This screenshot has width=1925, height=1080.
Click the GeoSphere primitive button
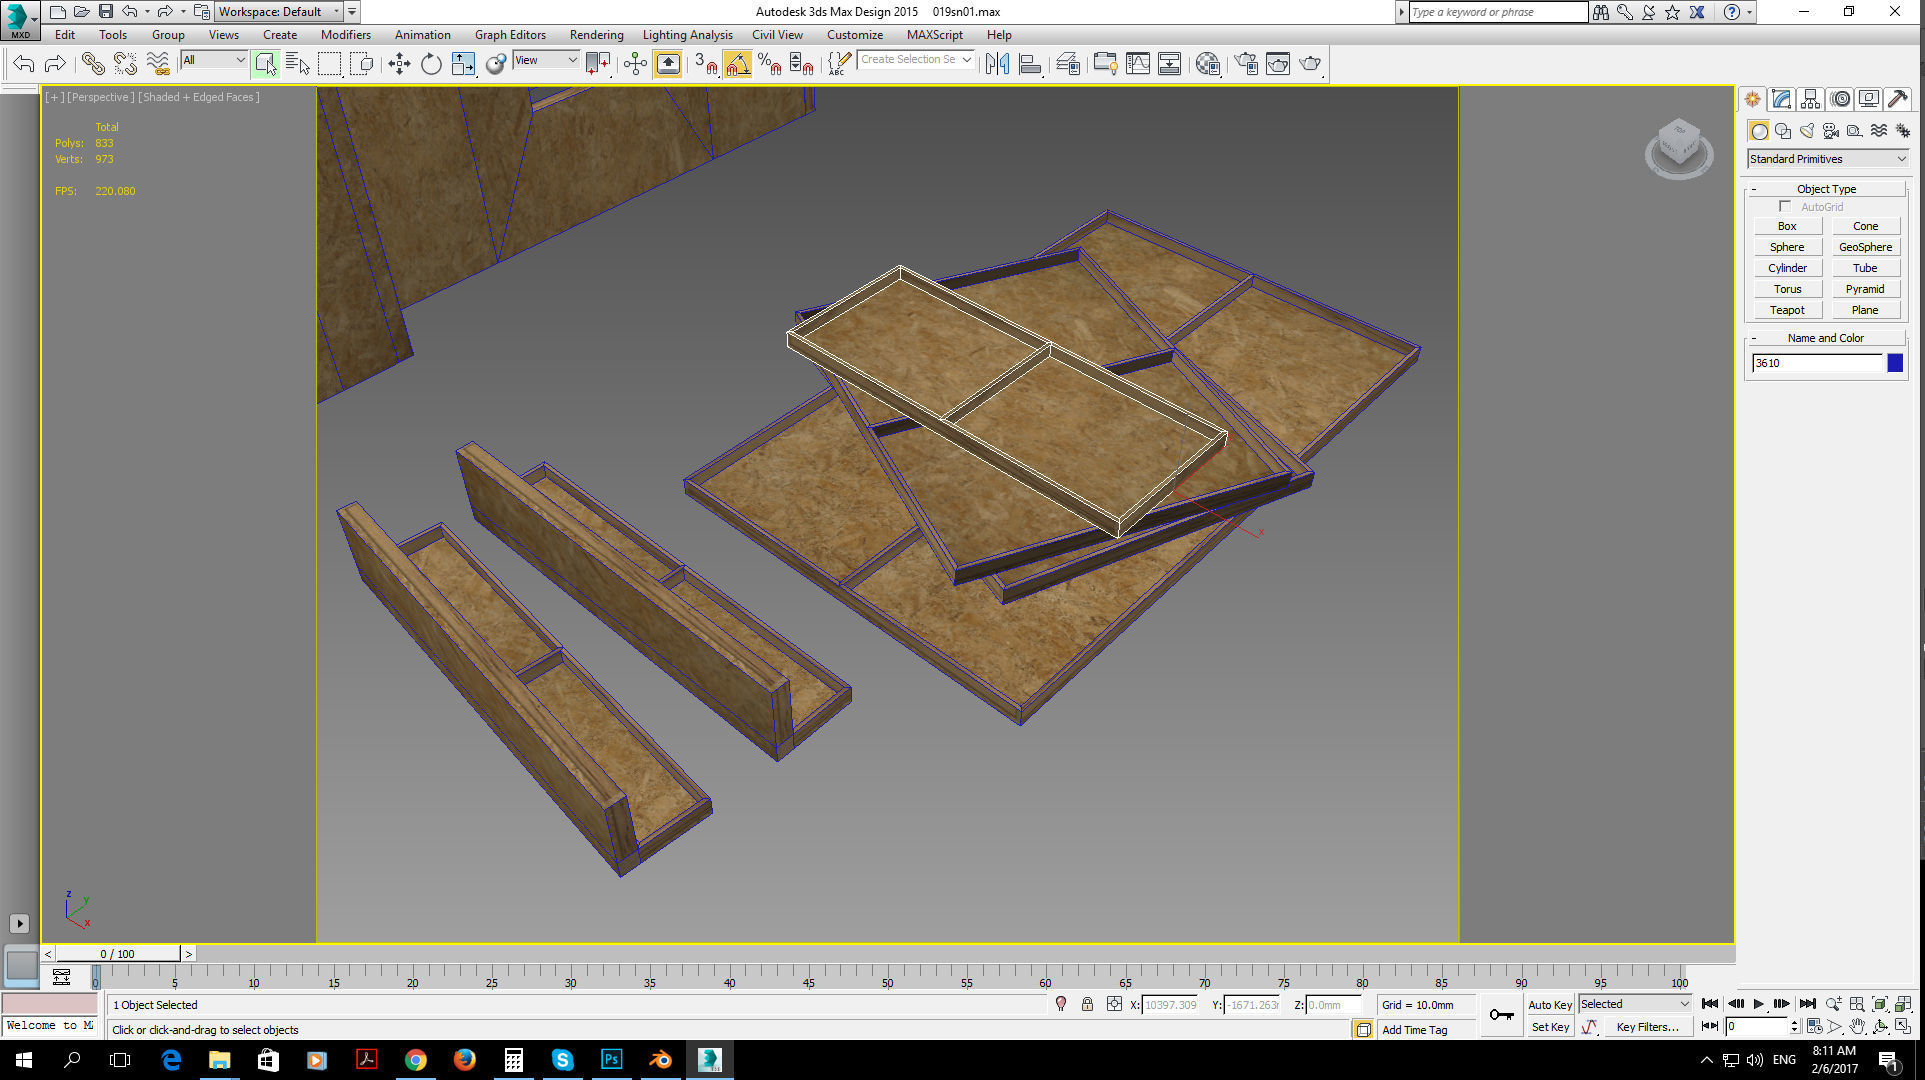[1865, 247]
